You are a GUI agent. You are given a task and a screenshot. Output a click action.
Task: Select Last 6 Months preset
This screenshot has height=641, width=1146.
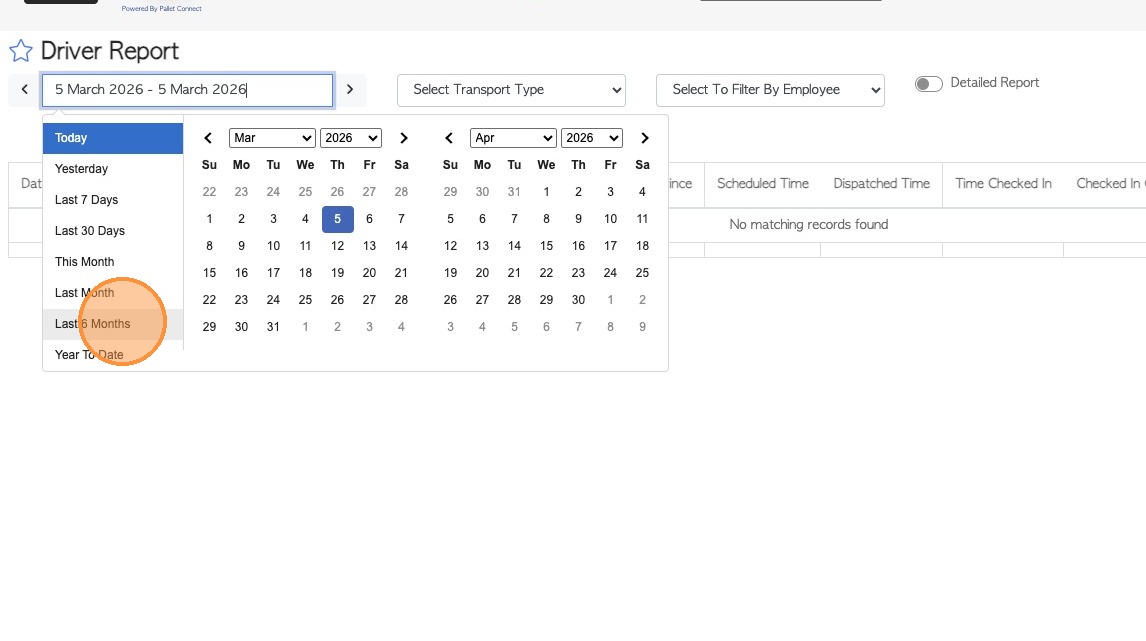click(x=113, y=324)
